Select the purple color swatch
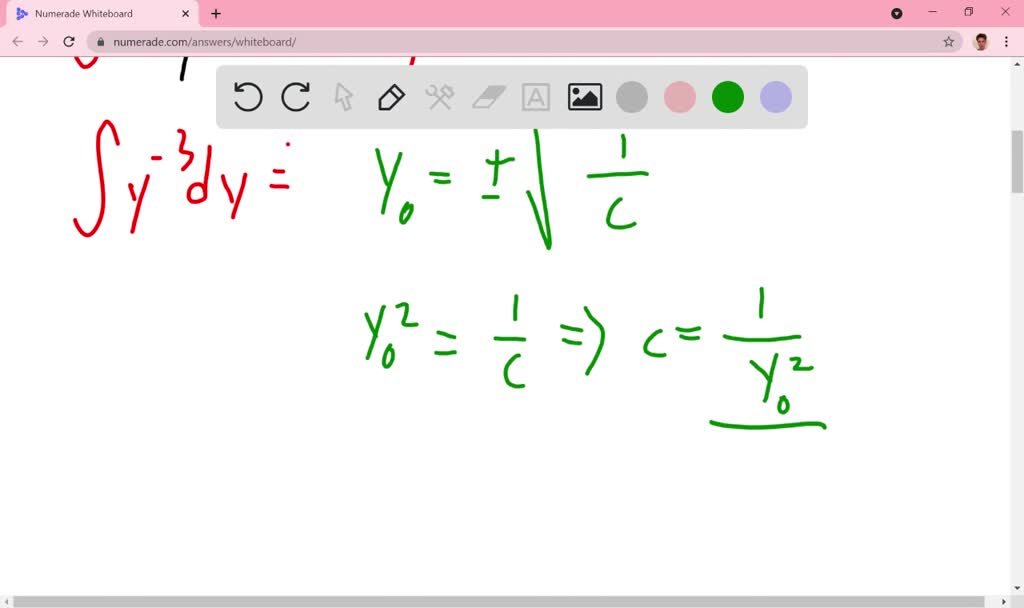The width and height of the screenshot is (1024, 608). point(775,97)
